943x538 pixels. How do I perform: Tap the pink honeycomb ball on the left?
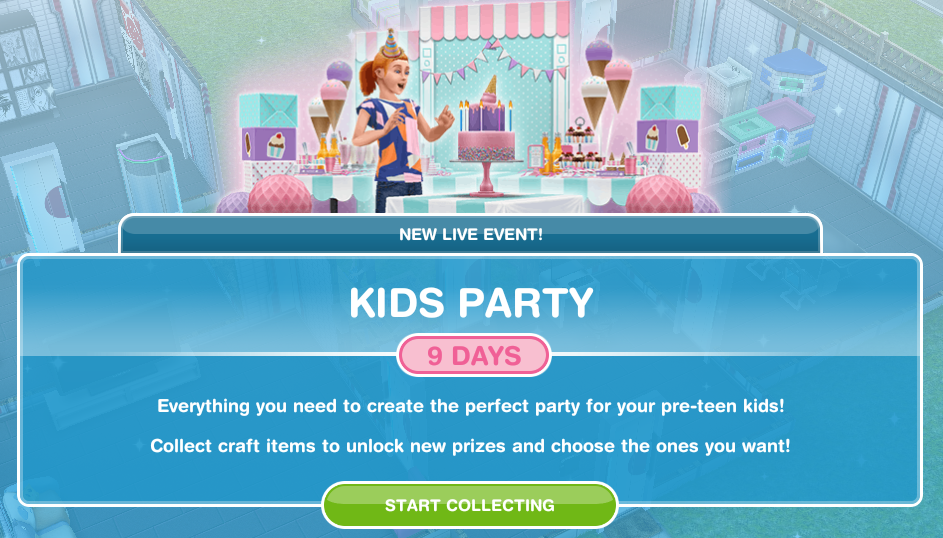(x=280, y=195)
